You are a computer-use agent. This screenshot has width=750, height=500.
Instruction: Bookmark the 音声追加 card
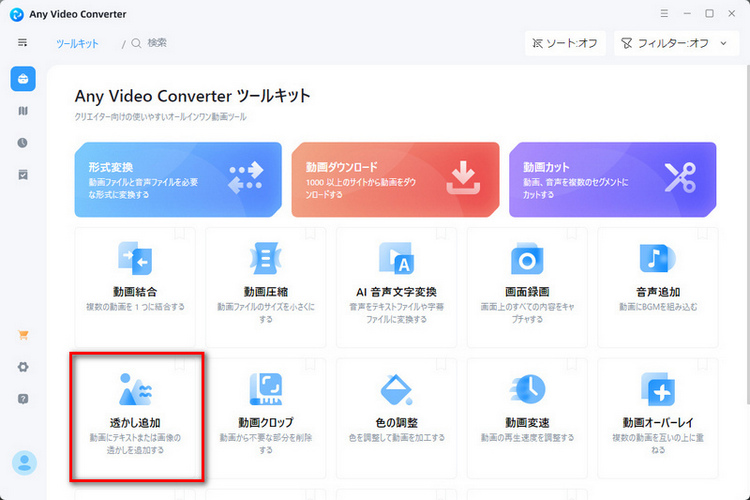click(702, 233)
